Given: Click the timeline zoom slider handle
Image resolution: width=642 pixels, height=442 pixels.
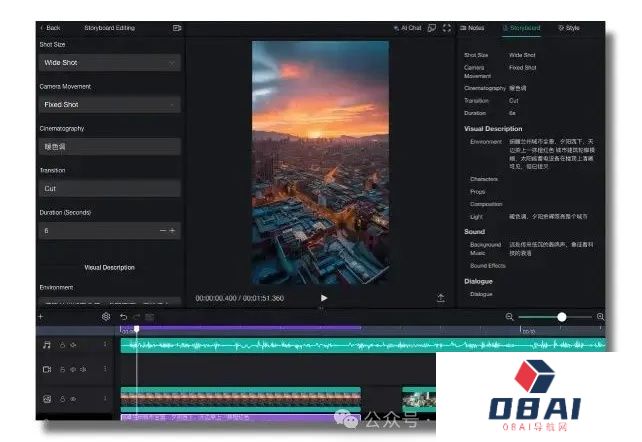Looking at the screenshot, I should coord(562,317).
